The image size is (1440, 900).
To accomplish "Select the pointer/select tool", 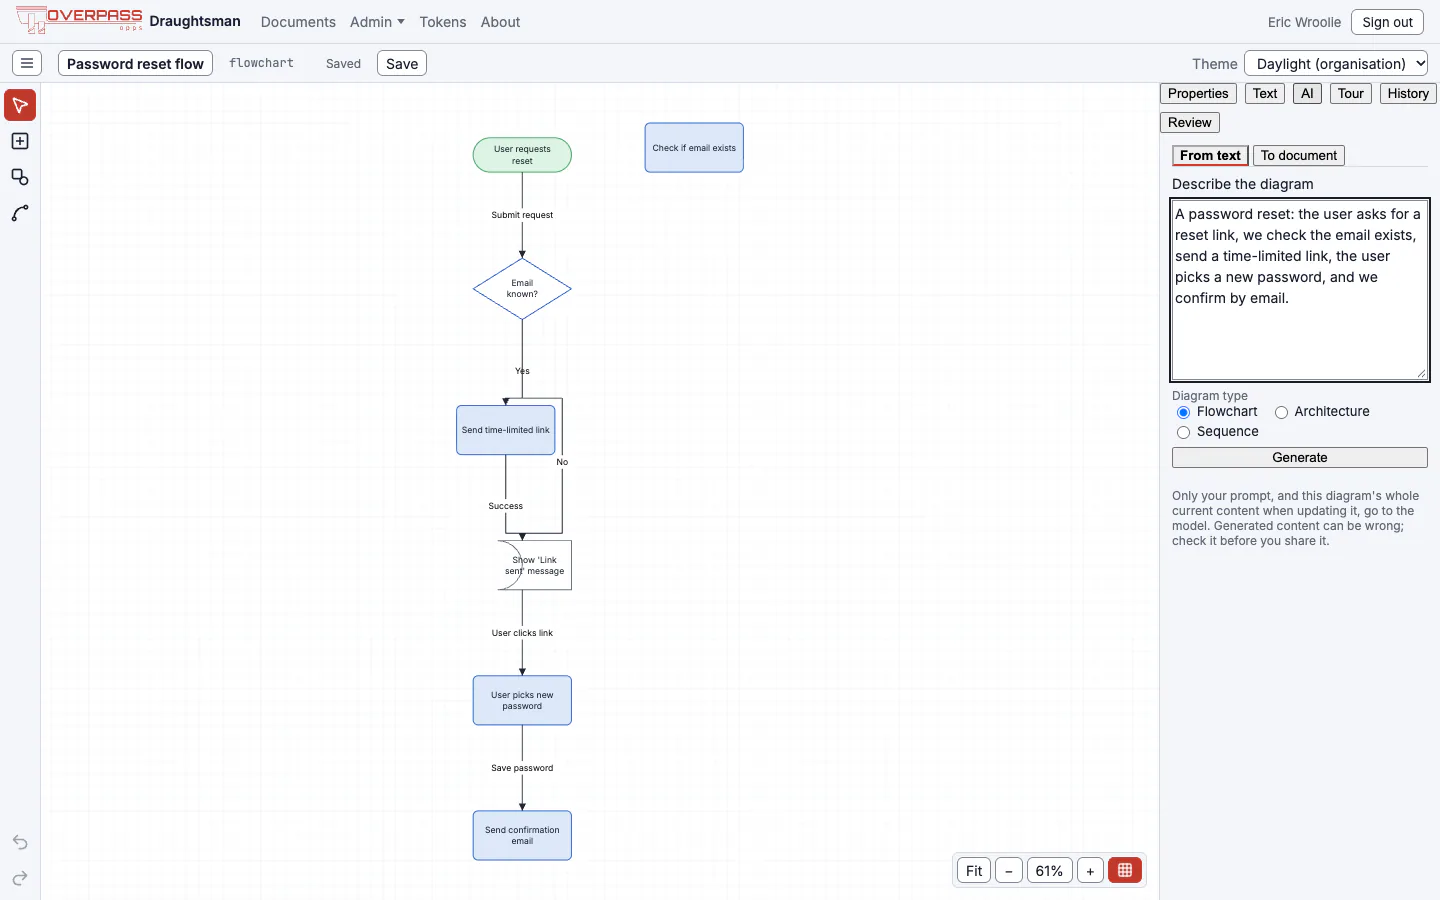I will click(20, 105).
